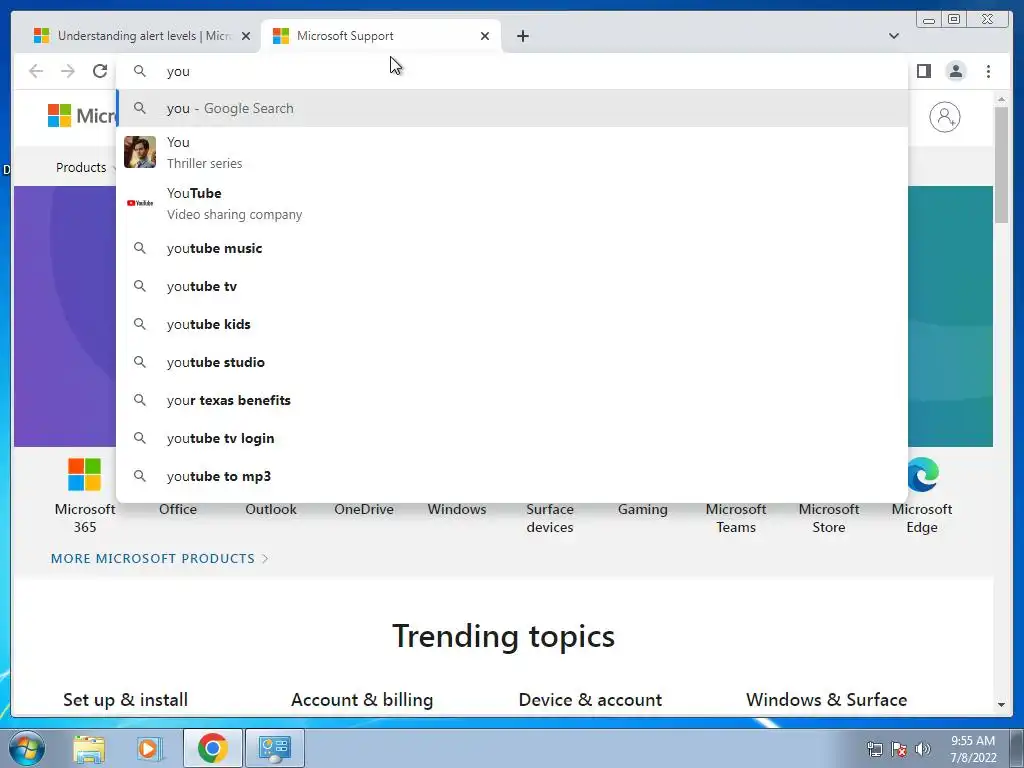Open the Chrome profile avatar icon
The height and width of the screenshot is (768, 1024).
[955, 71]
